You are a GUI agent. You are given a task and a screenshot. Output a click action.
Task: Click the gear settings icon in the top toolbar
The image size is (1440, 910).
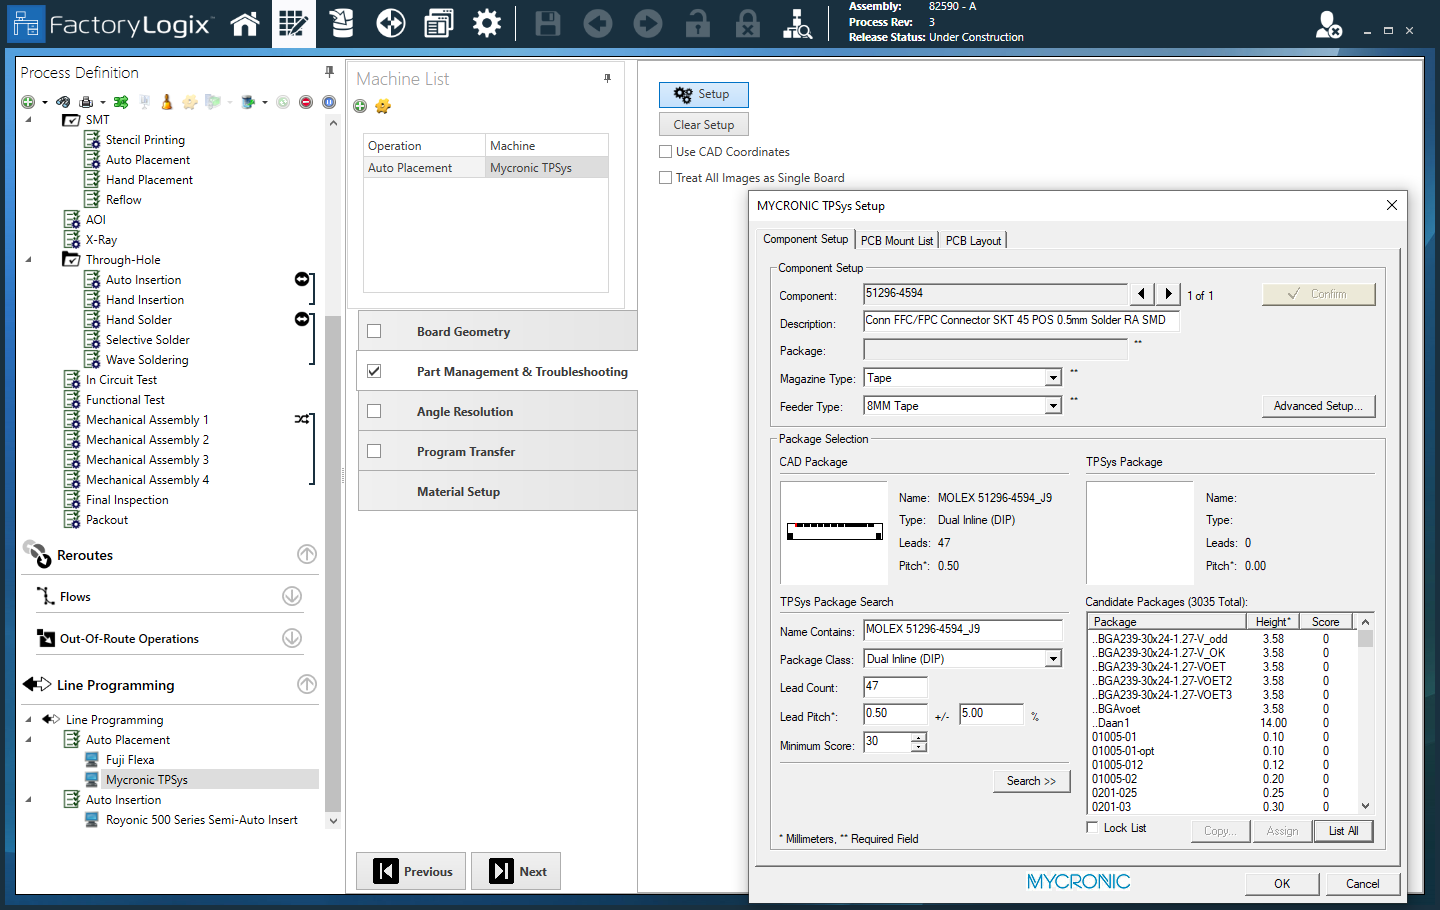tap(487, 22)
